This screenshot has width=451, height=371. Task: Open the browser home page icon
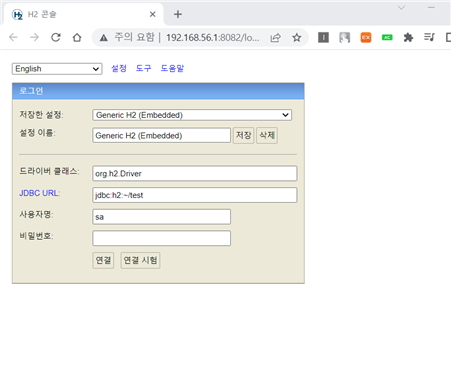[77, 37]
